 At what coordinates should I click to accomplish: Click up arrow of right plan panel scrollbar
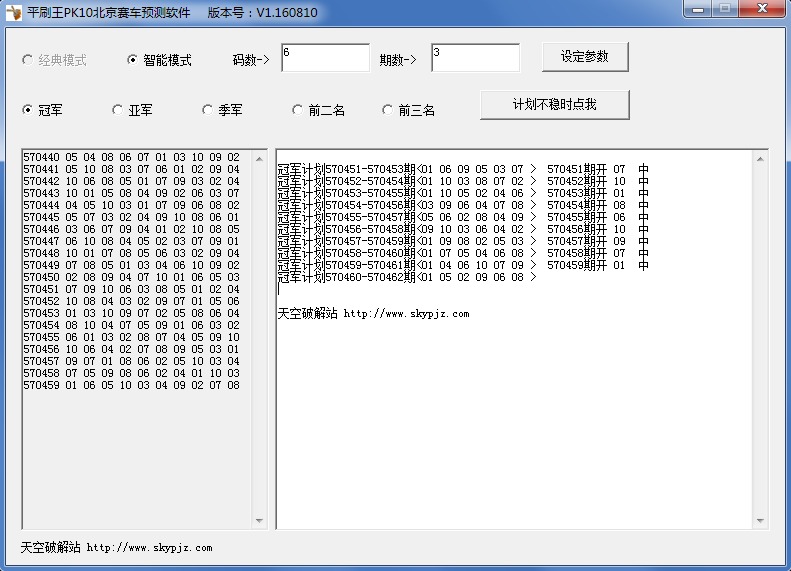tap(760, 158)
